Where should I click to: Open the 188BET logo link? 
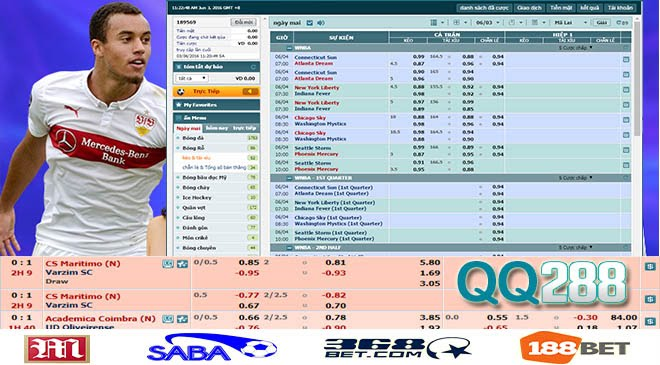(x=575, y=348)
